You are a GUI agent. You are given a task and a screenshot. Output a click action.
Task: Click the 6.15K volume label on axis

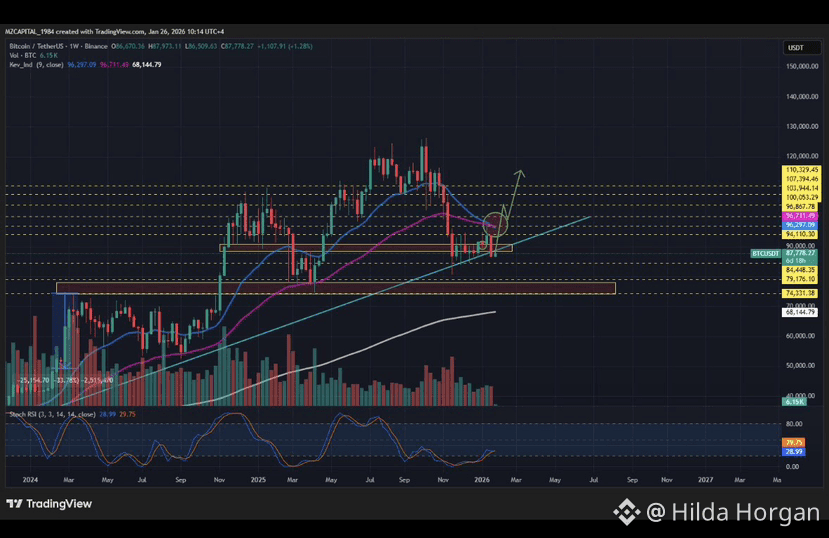794,402
